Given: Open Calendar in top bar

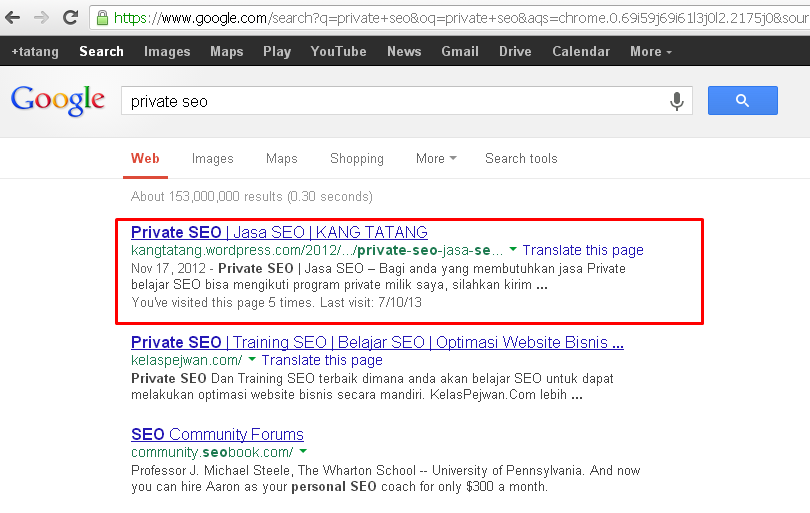Looking at the screenshot, I should pos(581,52).
